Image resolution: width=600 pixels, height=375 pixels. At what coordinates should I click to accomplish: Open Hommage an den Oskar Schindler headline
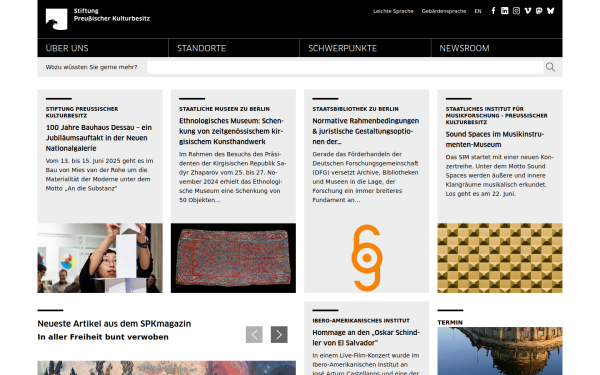[366, 338]
